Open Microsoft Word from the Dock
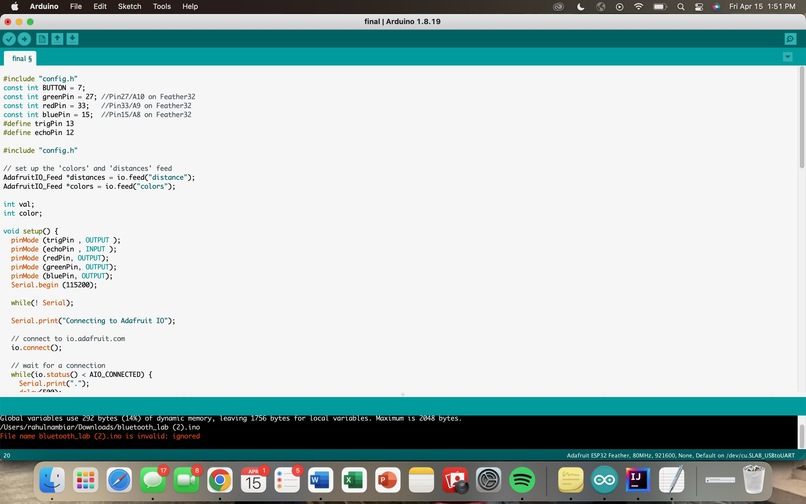806x504 pixels. point(320,480)
